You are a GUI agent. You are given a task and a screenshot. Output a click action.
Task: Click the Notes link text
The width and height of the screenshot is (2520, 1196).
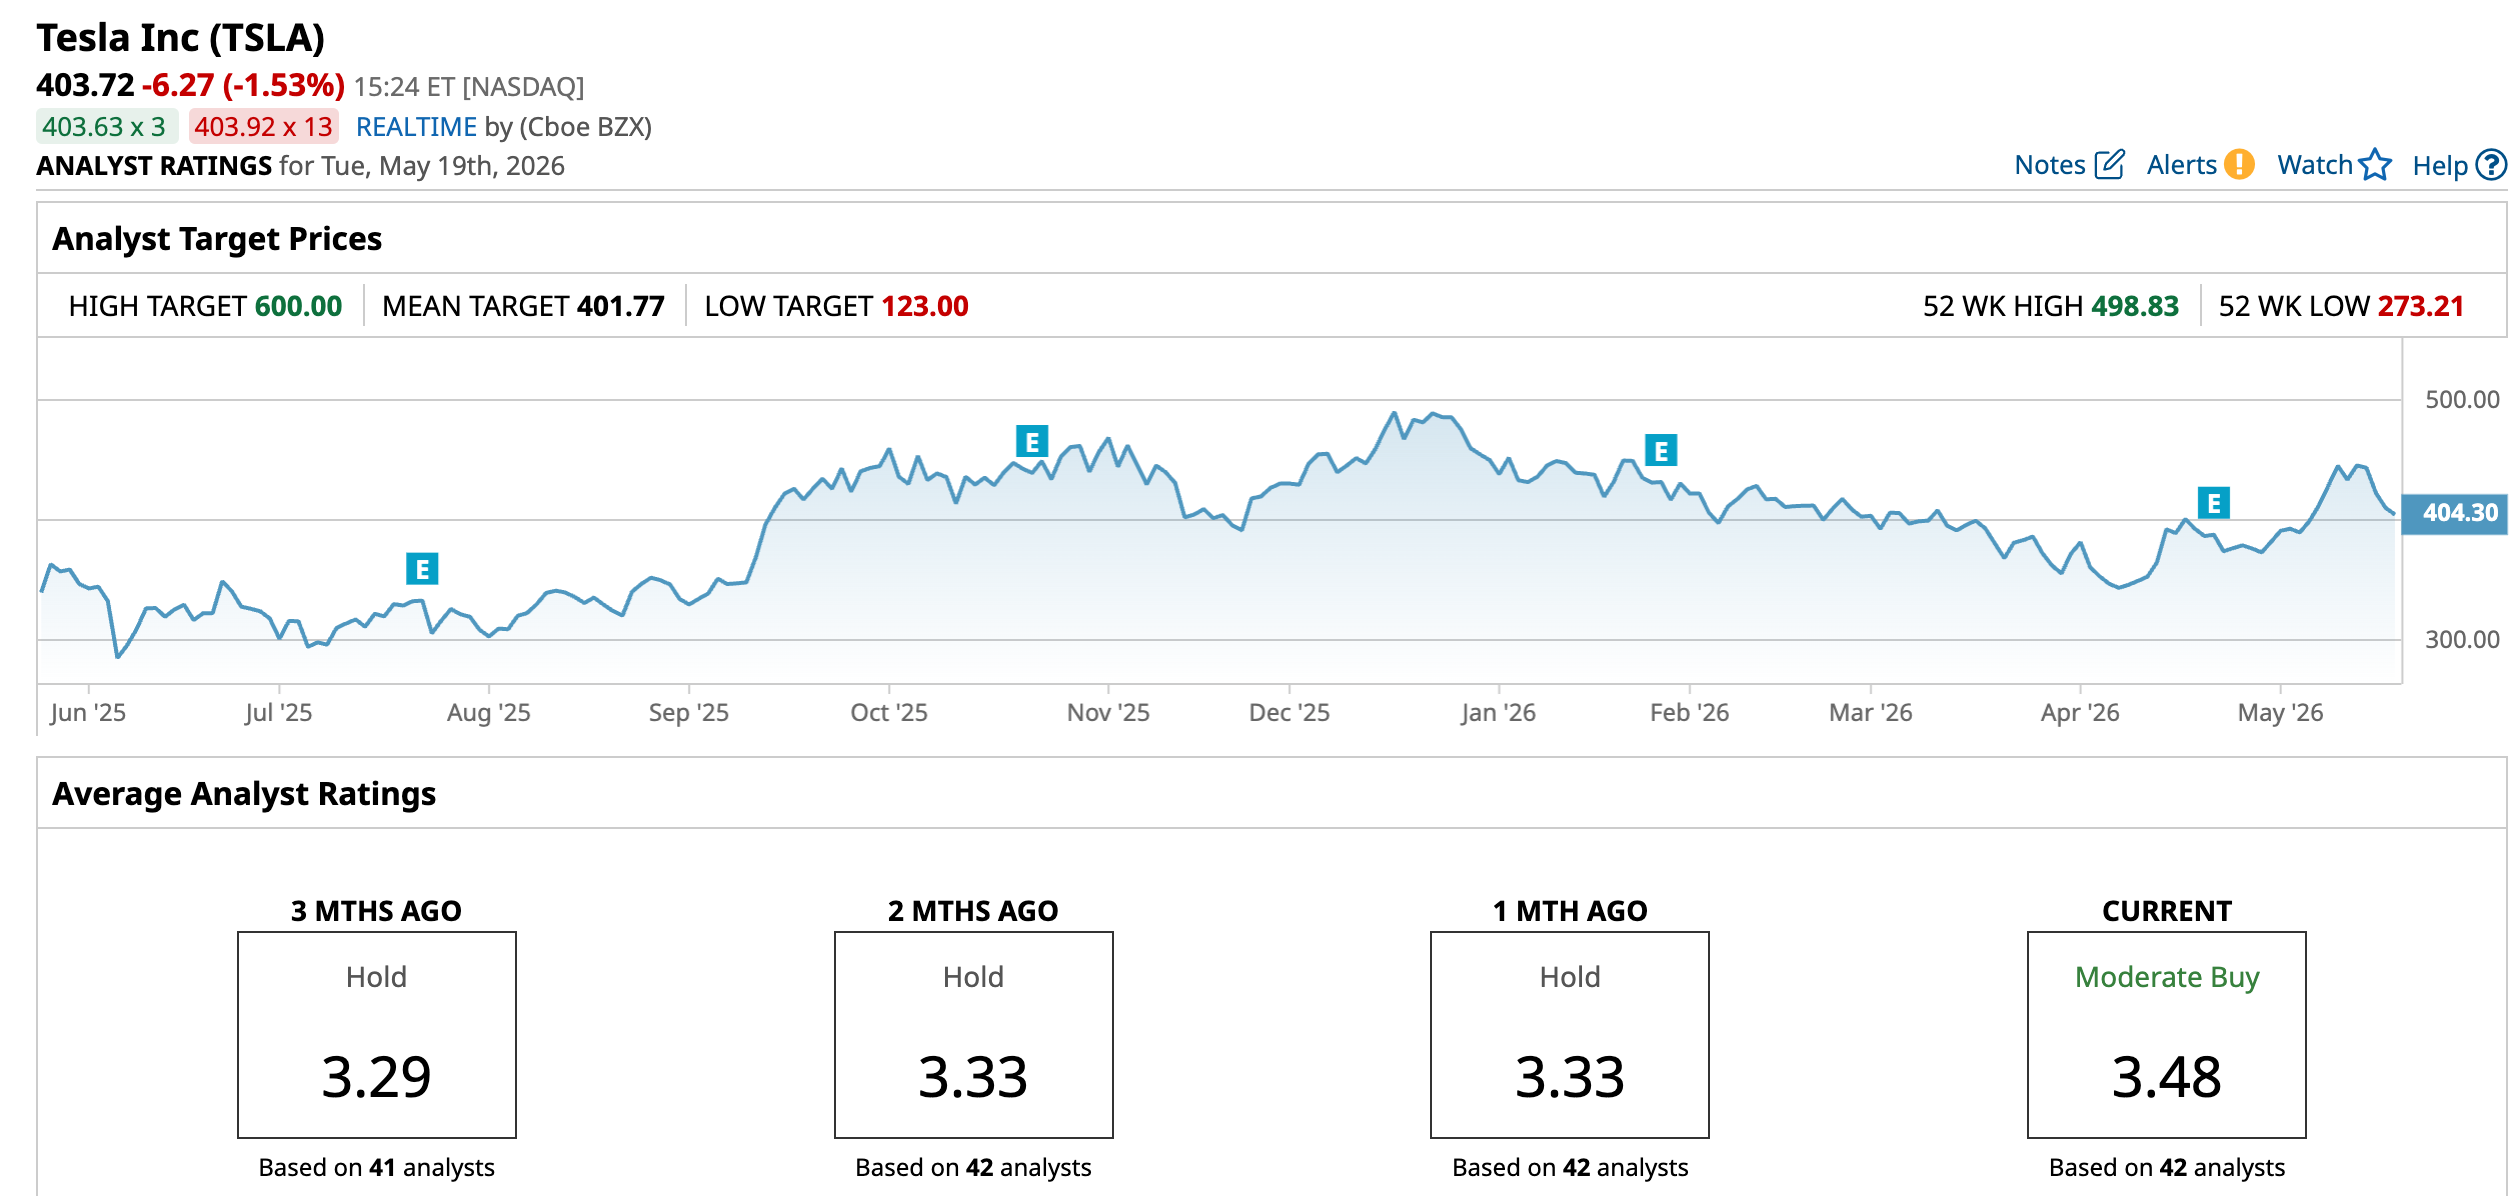tap(2050, 165)
